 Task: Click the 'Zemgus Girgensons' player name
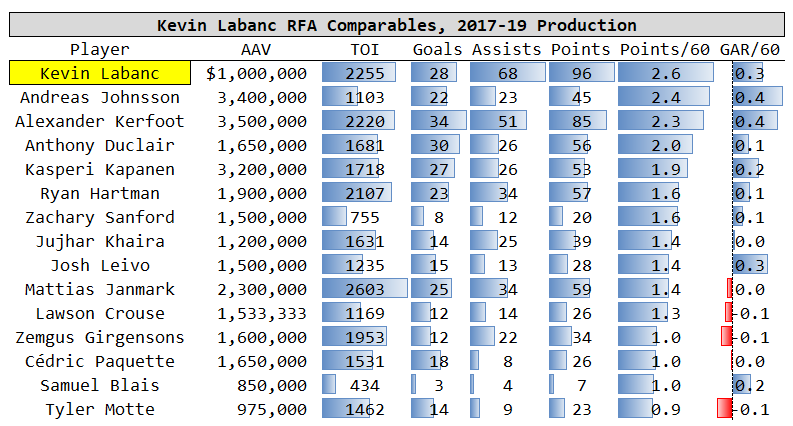click(x=100, y=337)
